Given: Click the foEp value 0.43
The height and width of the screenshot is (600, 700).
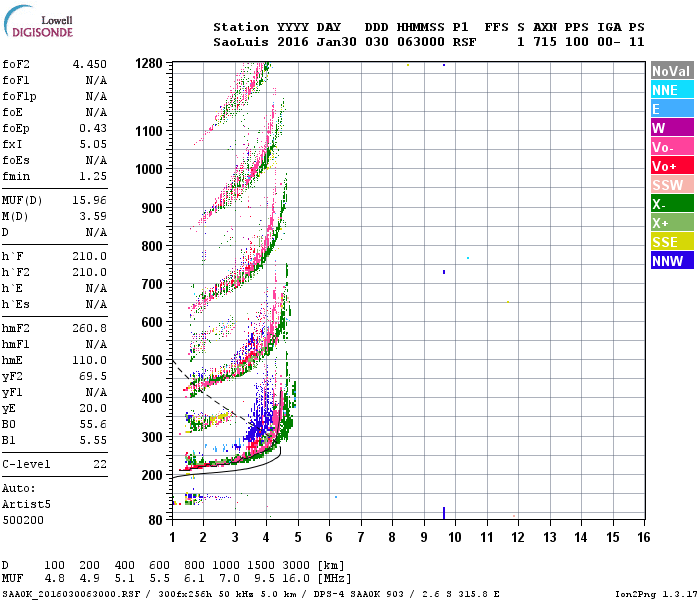Looking at the screenshot, I should pos(93,128).
